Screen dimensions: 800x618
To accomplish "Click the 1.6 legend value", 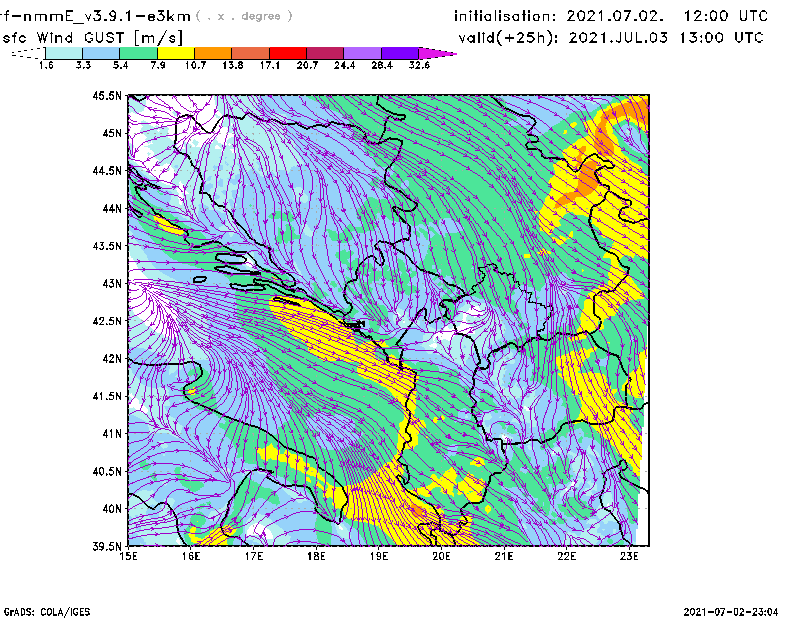I will 46,65.
